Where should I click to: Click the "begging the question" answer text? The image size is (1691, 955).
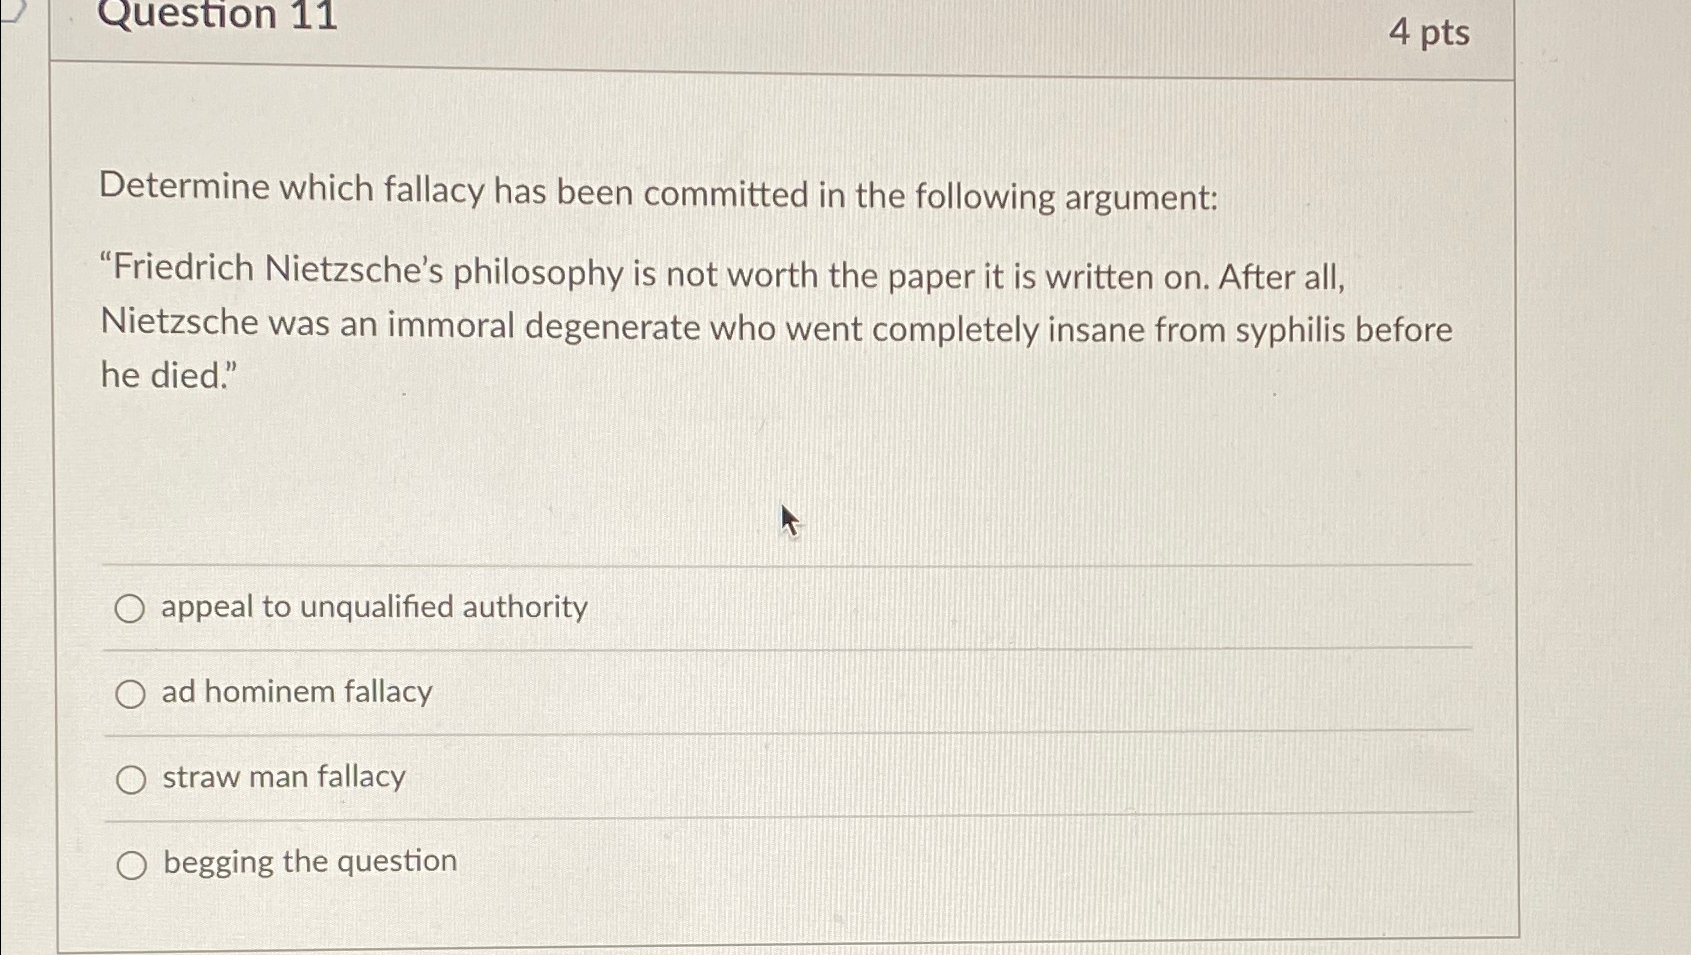[309, 862]
